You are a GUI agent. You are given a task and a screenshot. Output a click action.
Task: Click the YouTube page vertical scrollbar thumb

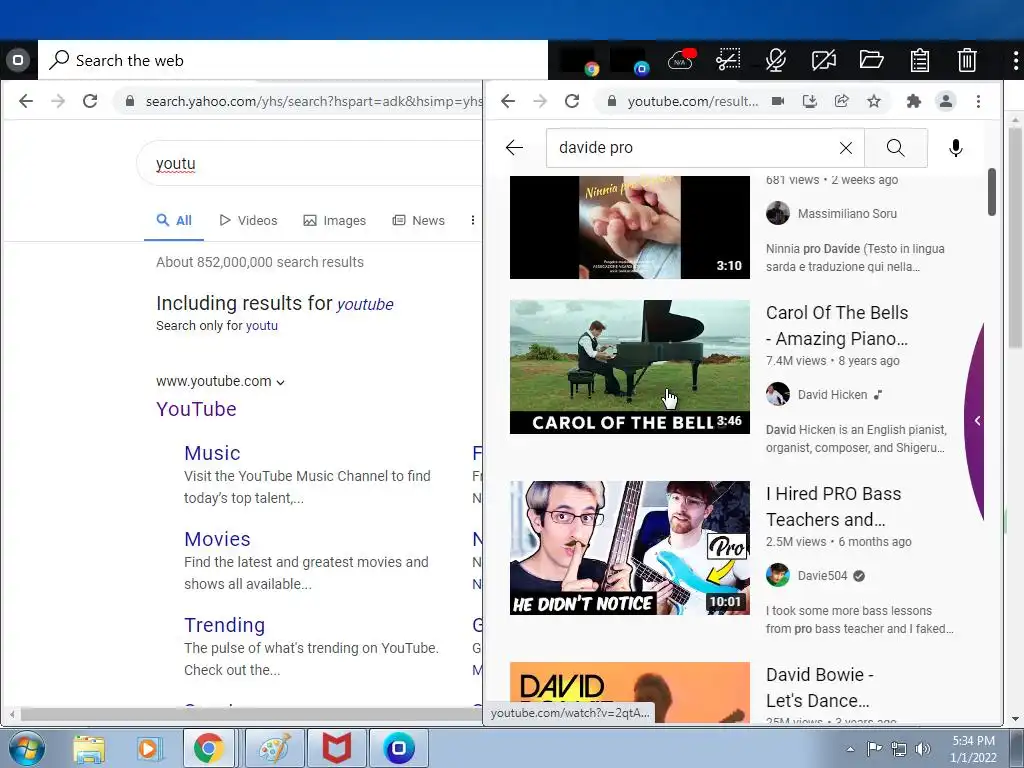click(x=991, y=192)
